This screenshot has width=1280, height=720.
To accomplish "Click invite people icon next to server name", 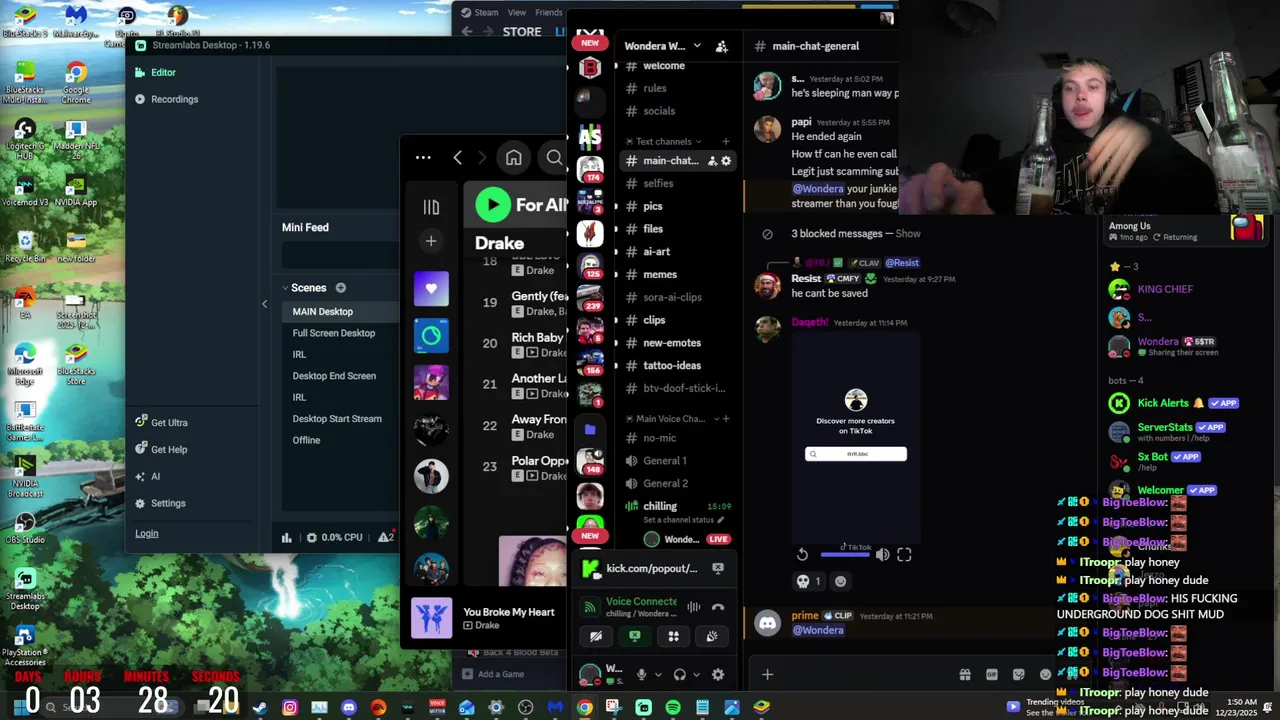I will click(x=722, y=46).
